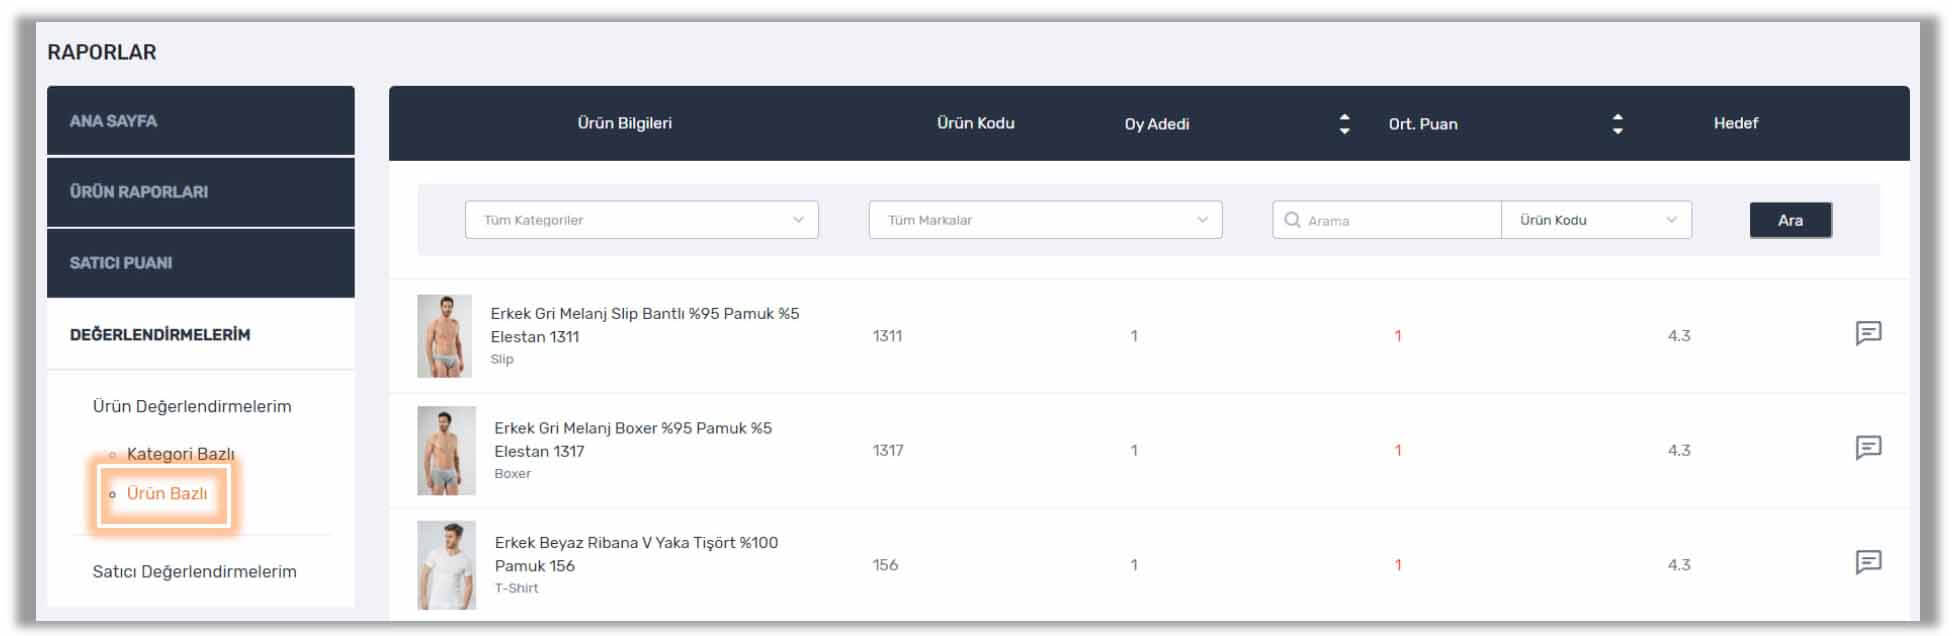Sort by Ort. Puan arrows
Image resolution: width=1952 pixels, height=636 pixels.
point(1617,124)
